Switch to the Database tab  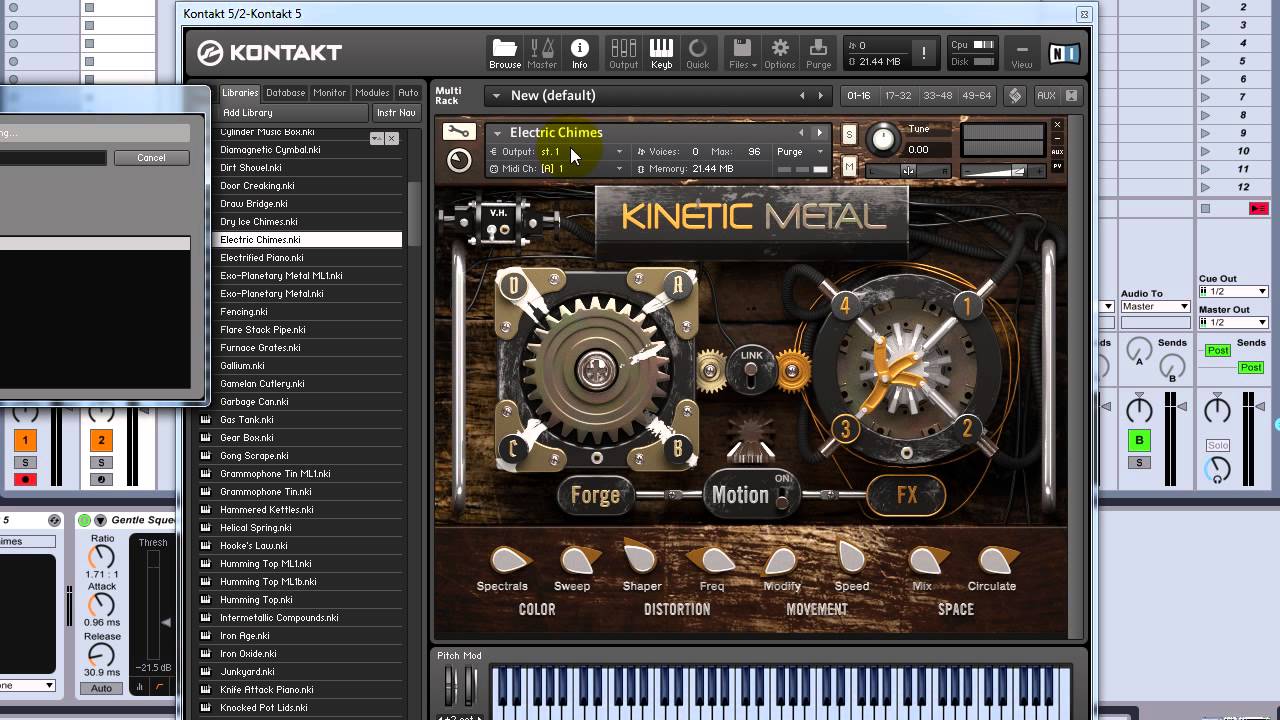[285, 93]
